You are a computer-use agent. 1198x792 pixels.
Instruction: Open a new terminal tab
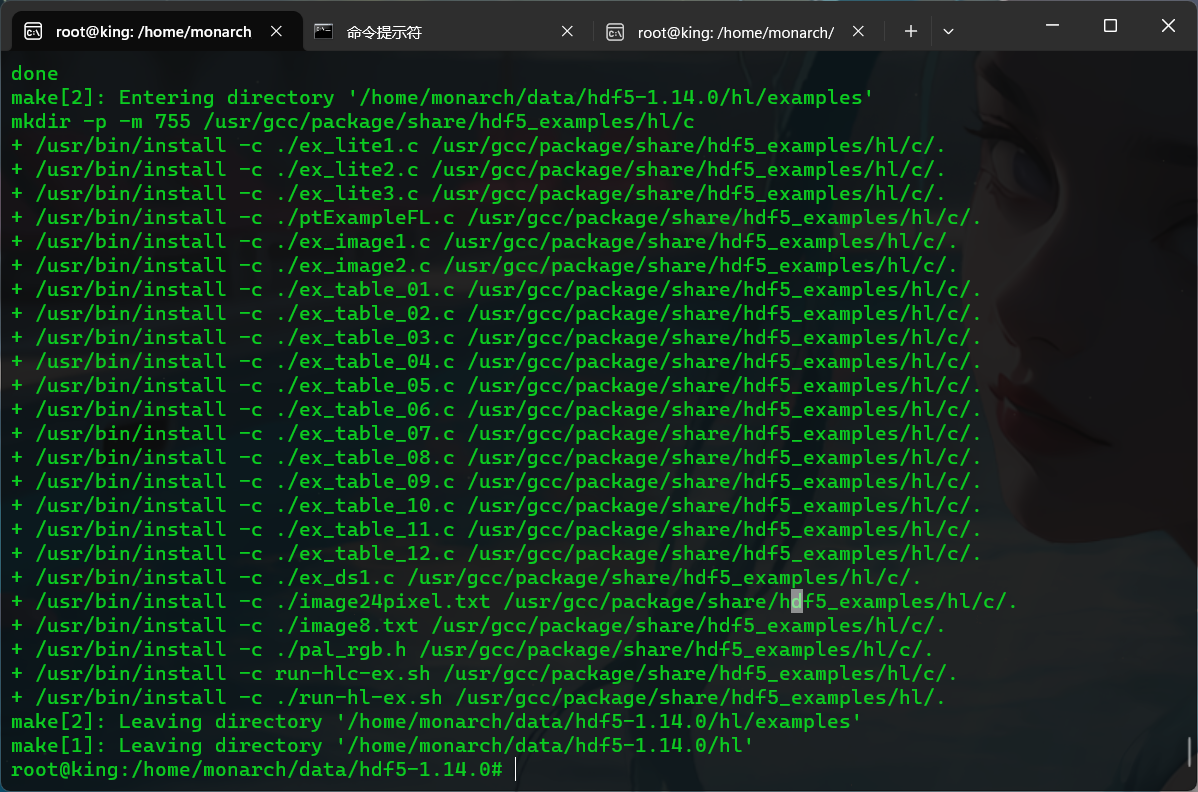[x=911, y=31]
